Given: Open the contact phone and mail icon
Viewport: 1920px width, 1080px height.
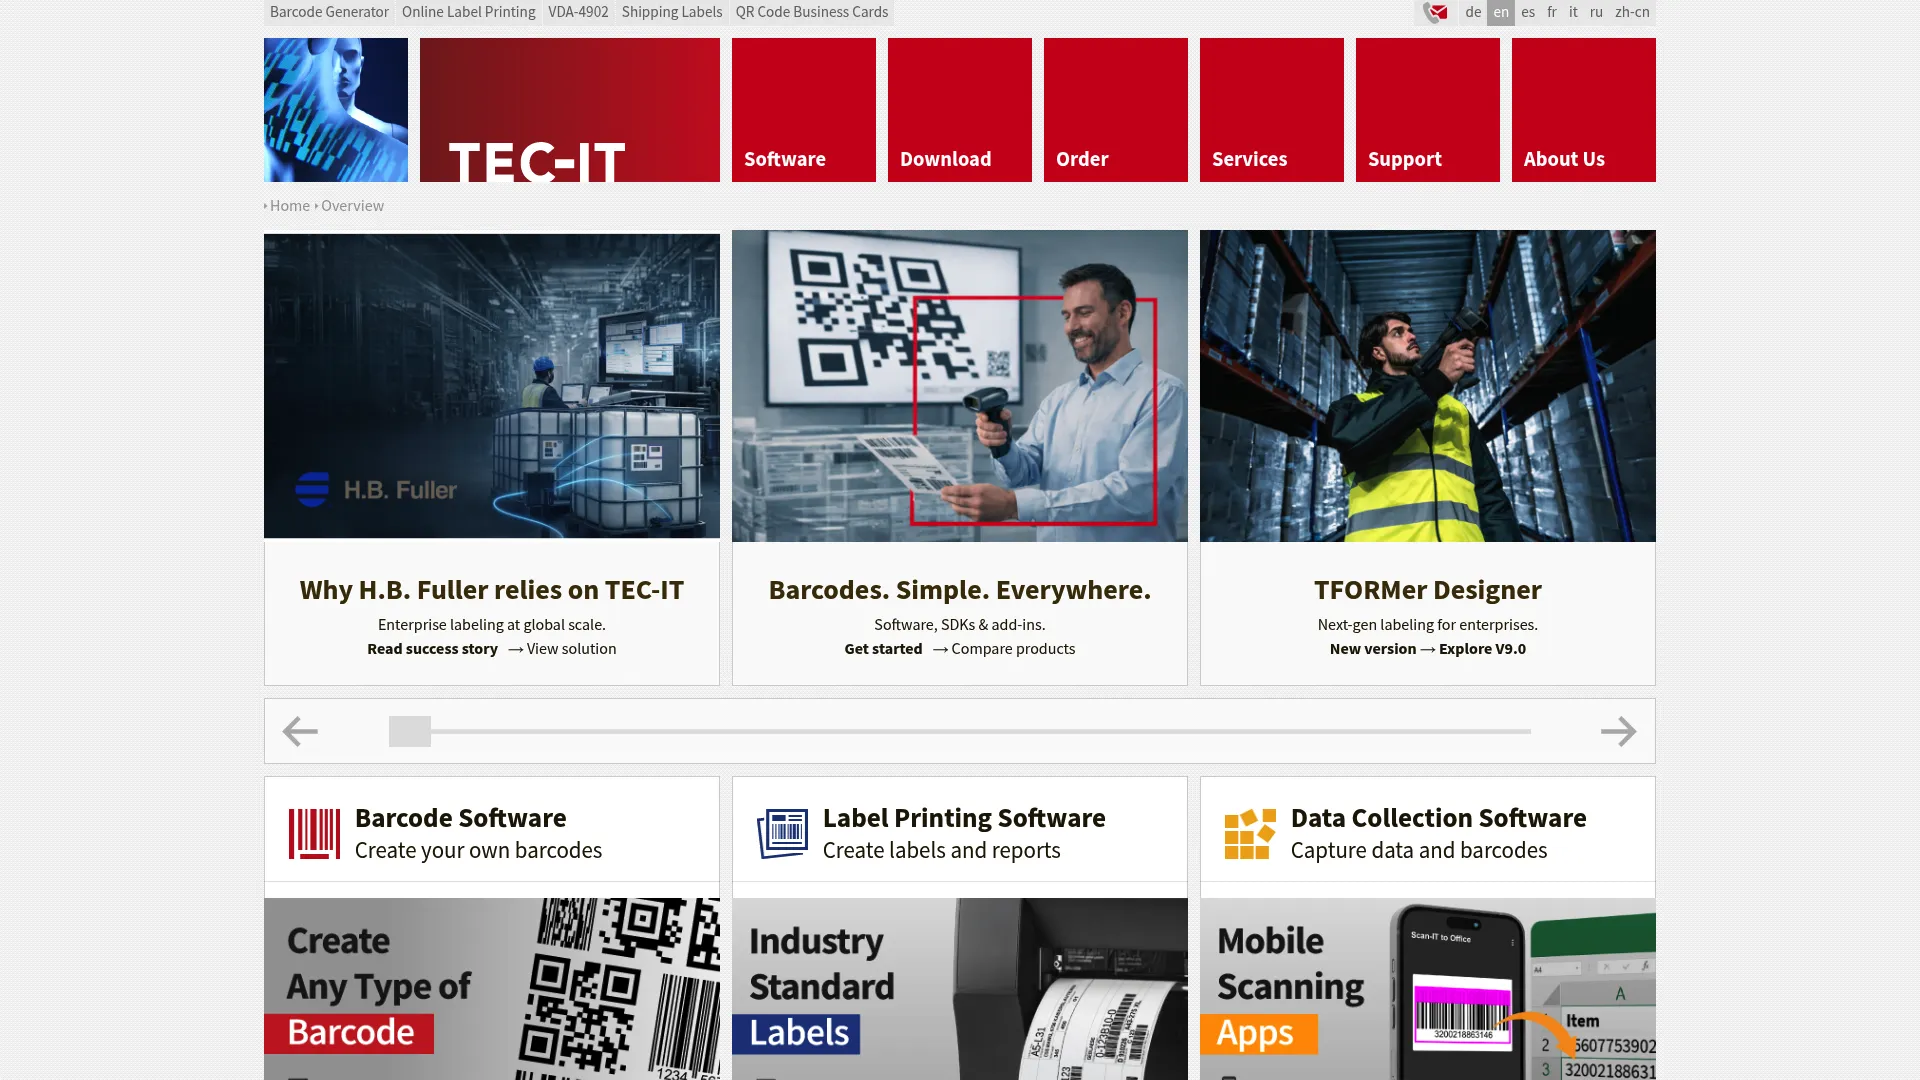Looking at the screenshot, I should [x=1436, y=12].
